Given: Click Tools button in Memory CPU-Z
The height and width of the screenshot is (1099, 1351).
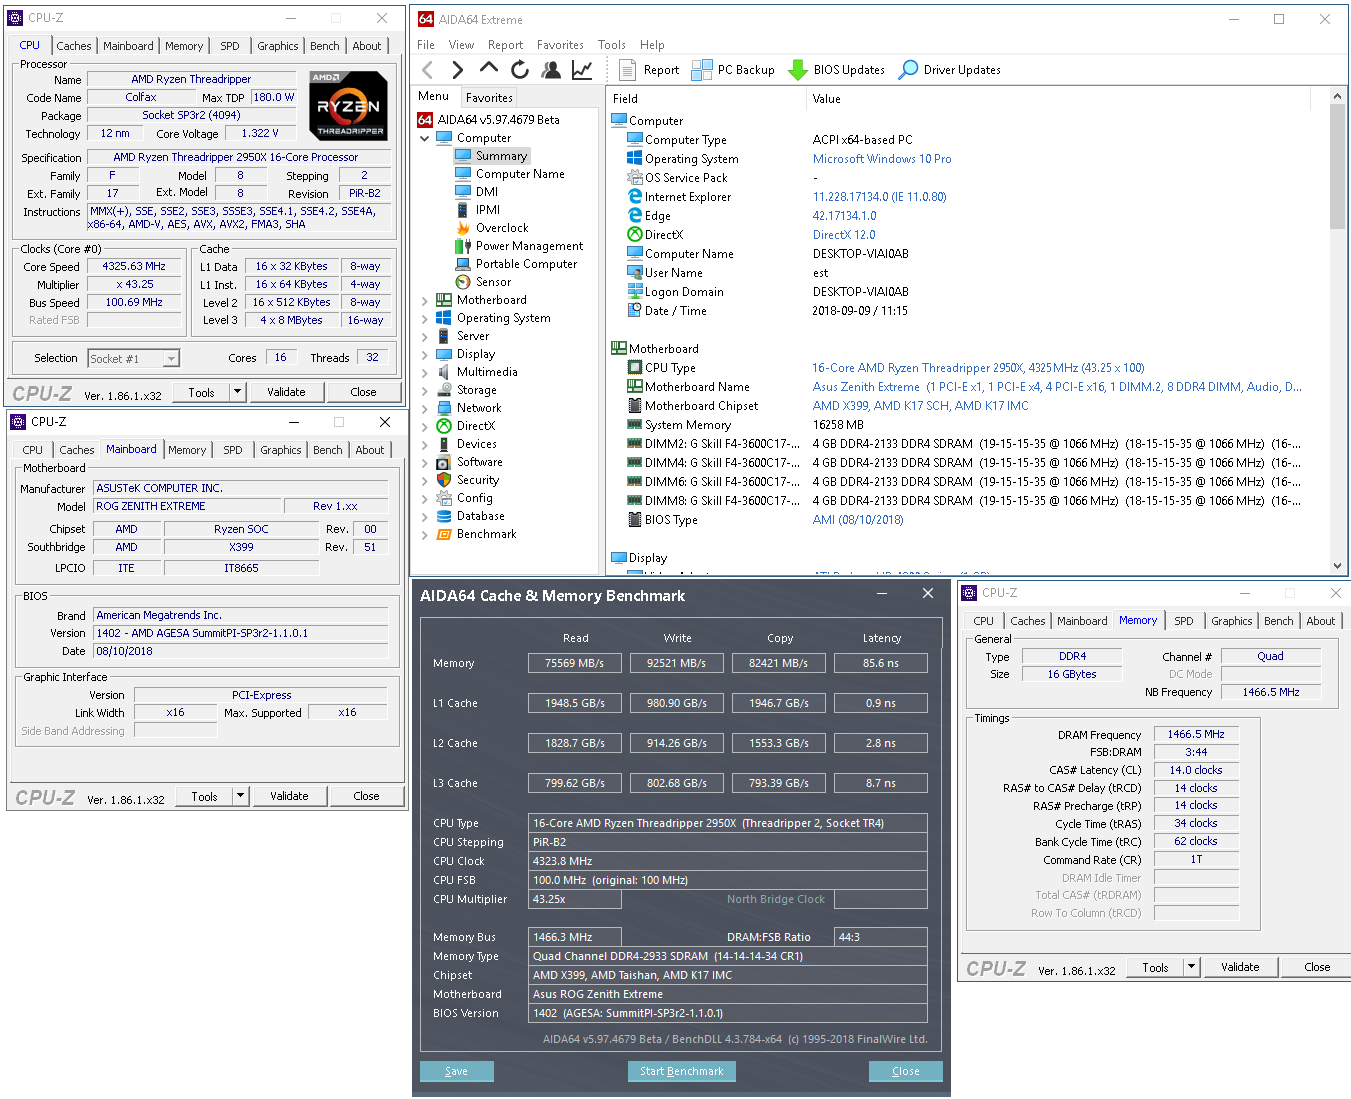Looking at the screenshot, I should pos(1155,967).
